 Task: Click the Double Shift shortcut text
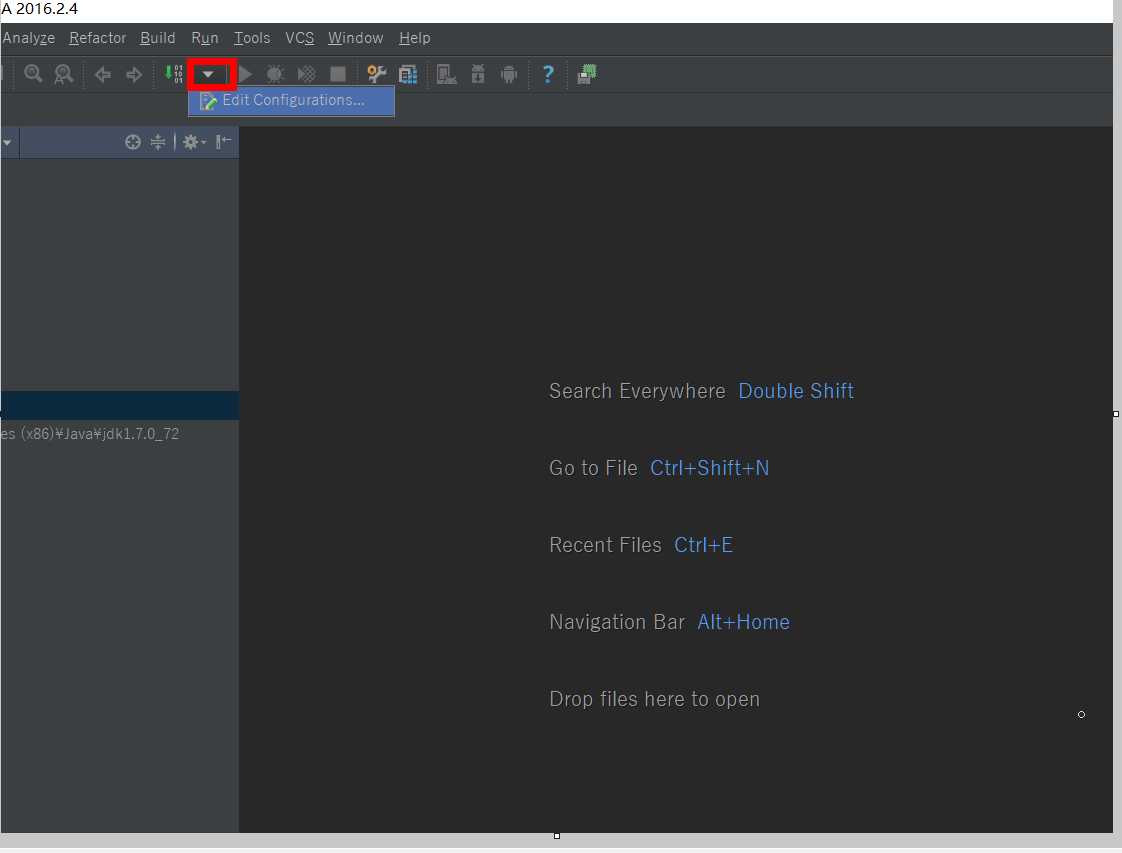click(x=796, y=391)
